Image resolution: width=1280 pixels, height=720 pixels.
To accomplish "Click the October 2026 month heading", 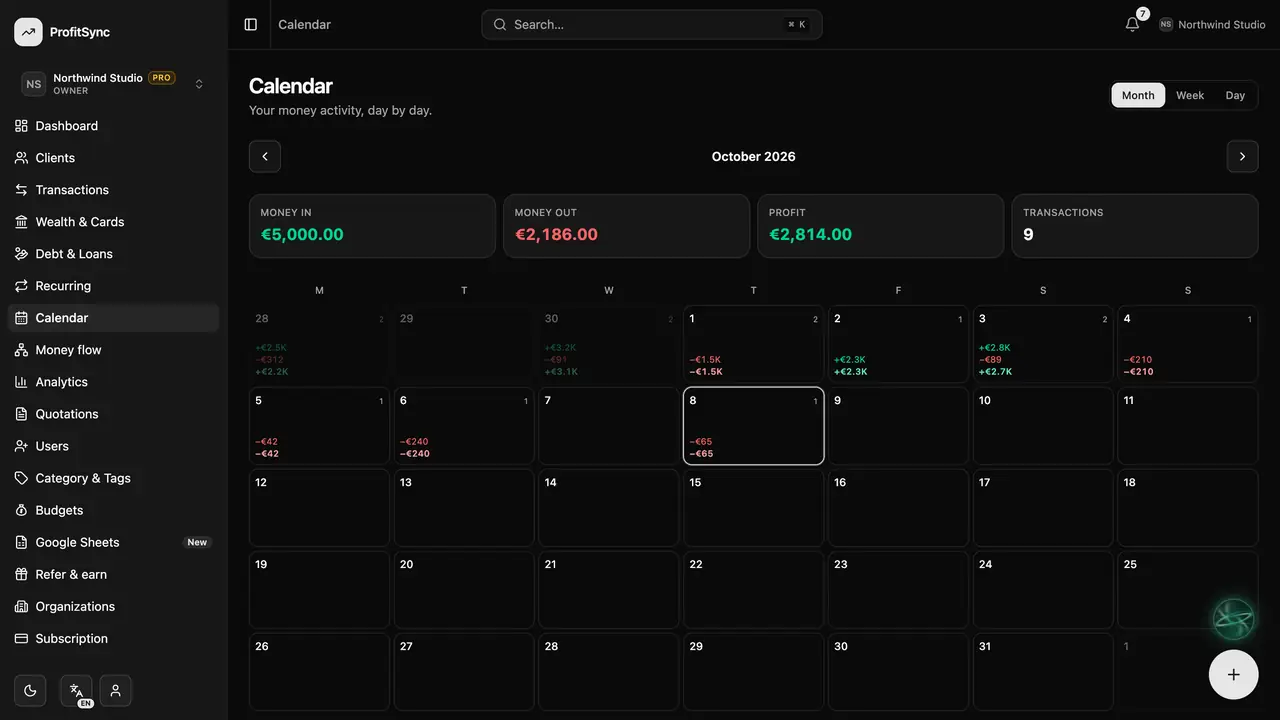I will tap(754, 156).
